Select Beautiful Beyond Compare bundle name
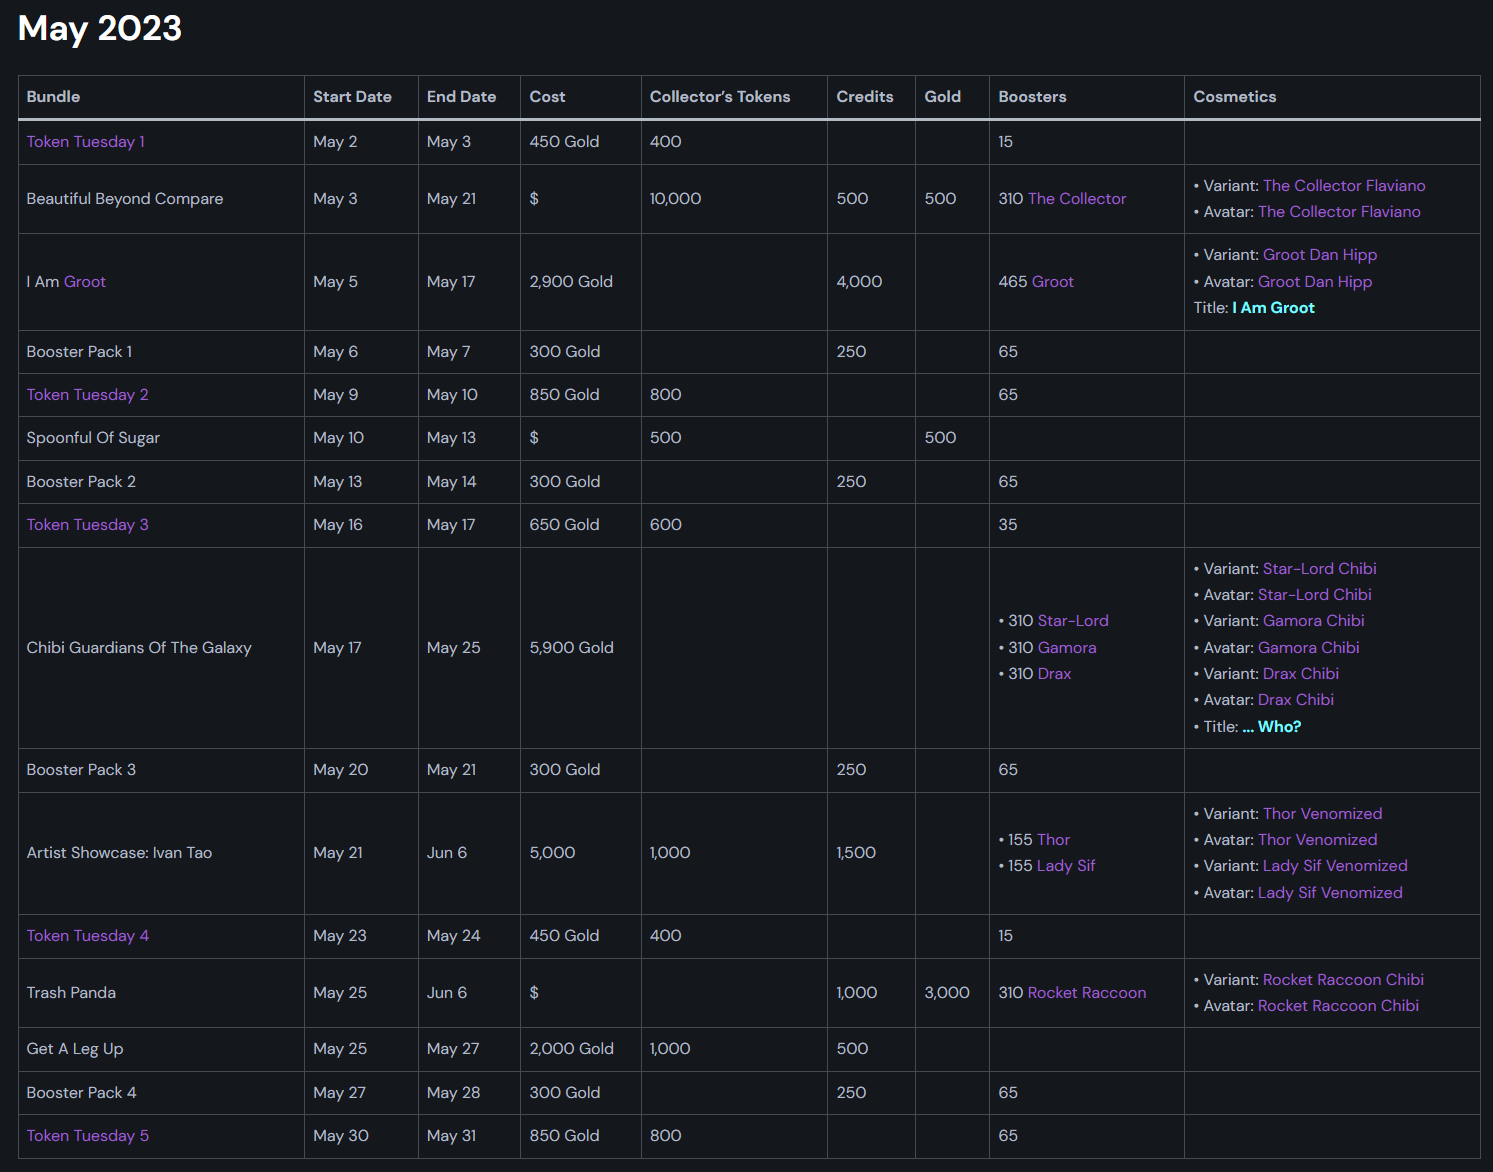This screenshot has height=1172, width=1493. 125,199
